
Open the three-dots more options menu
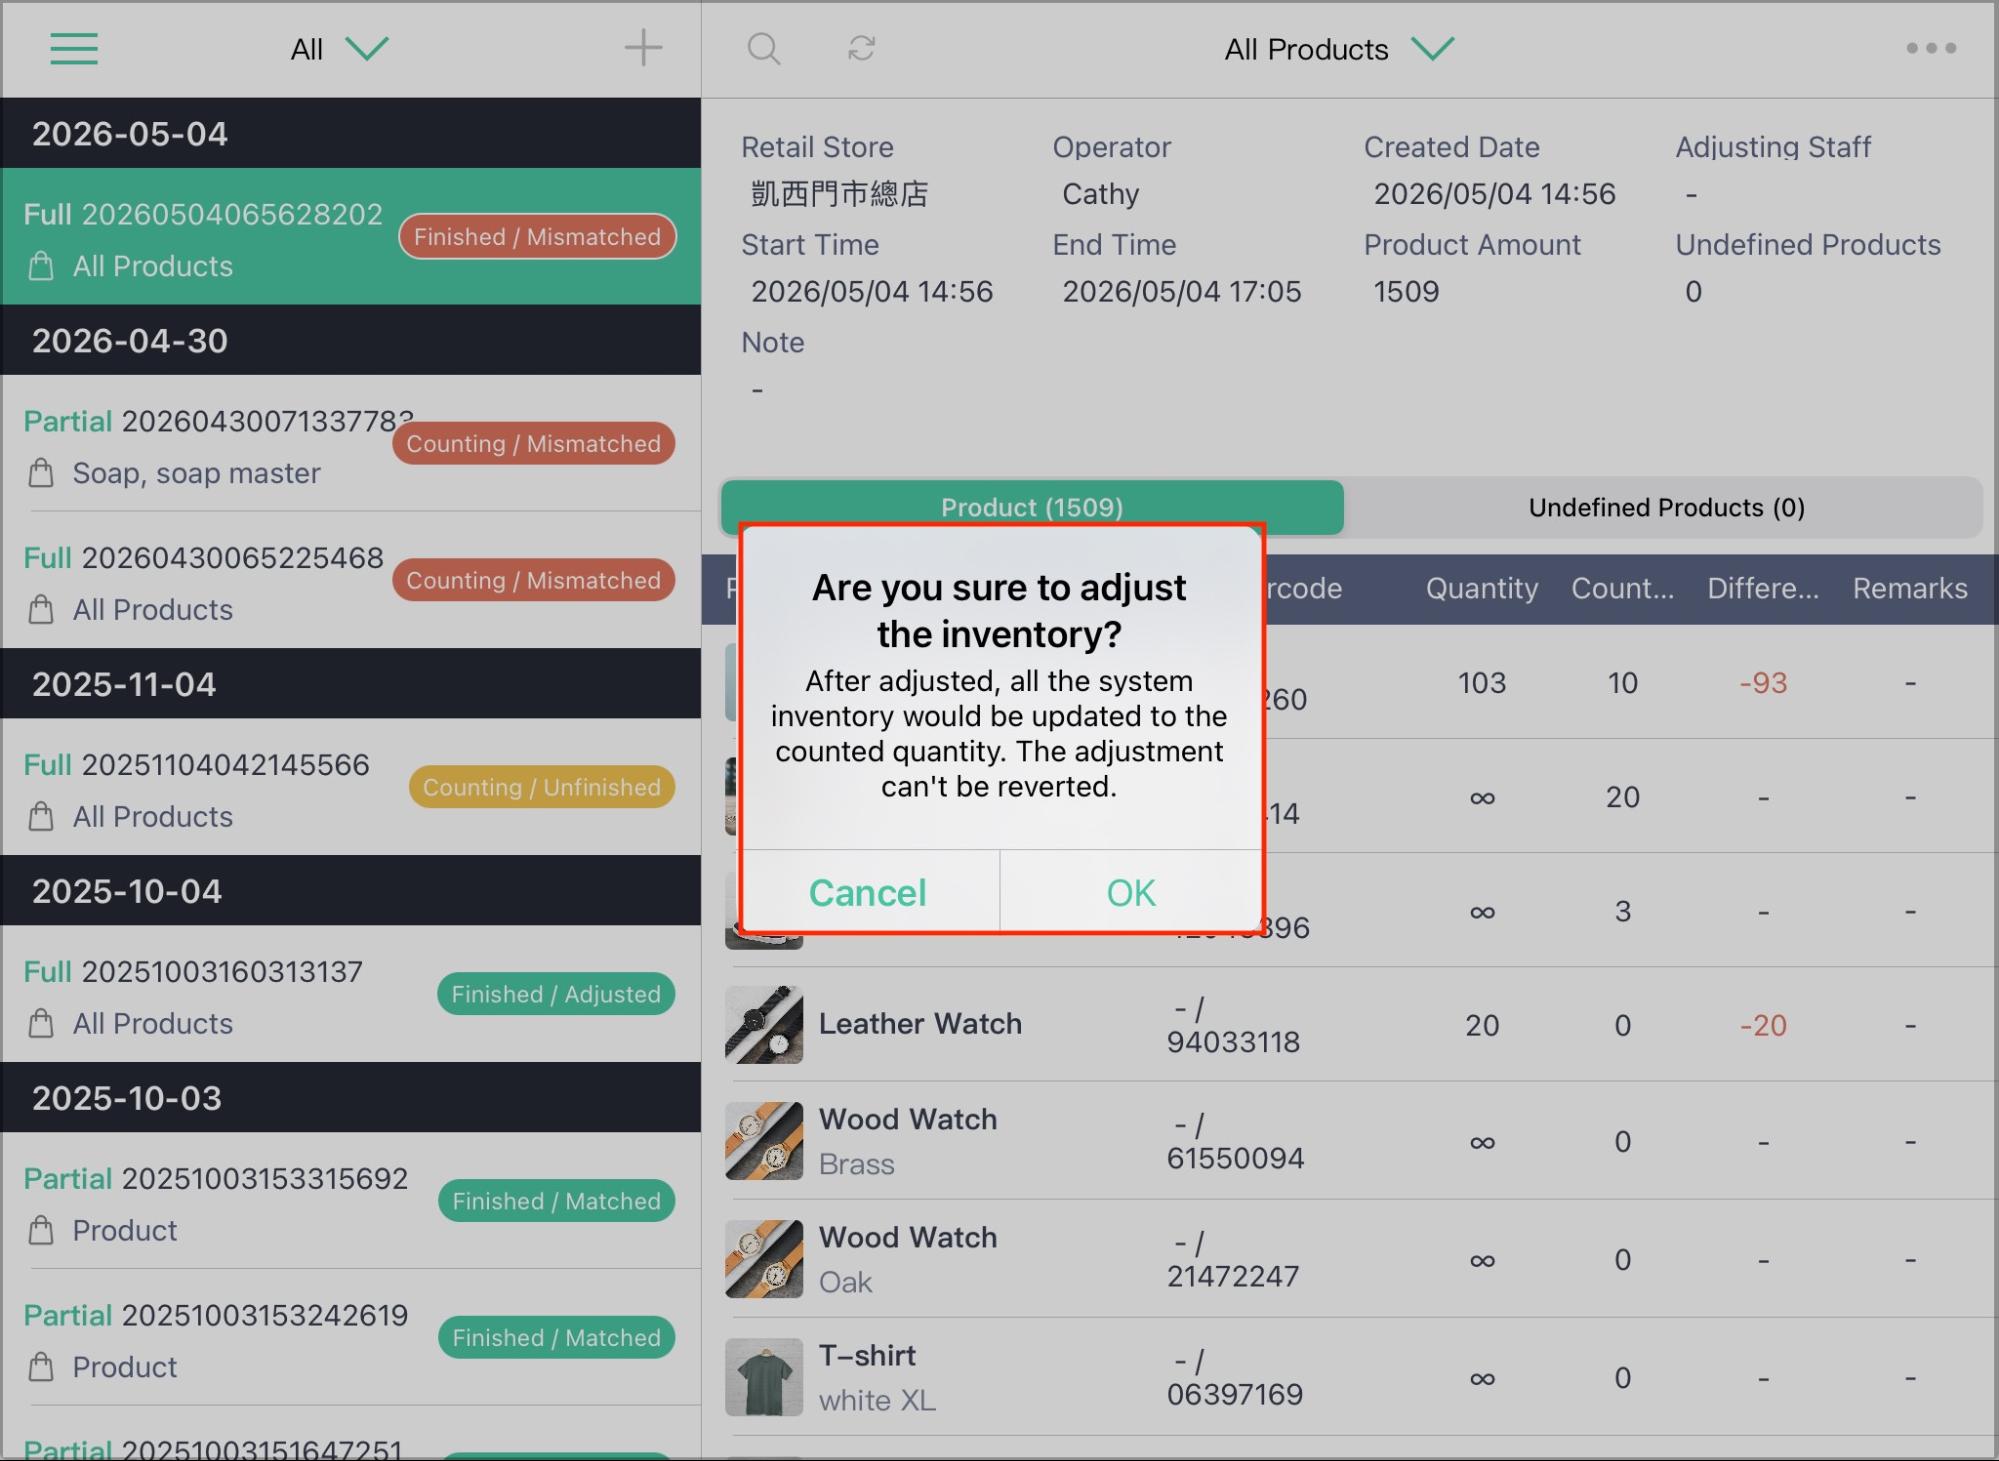point(1931,48)
